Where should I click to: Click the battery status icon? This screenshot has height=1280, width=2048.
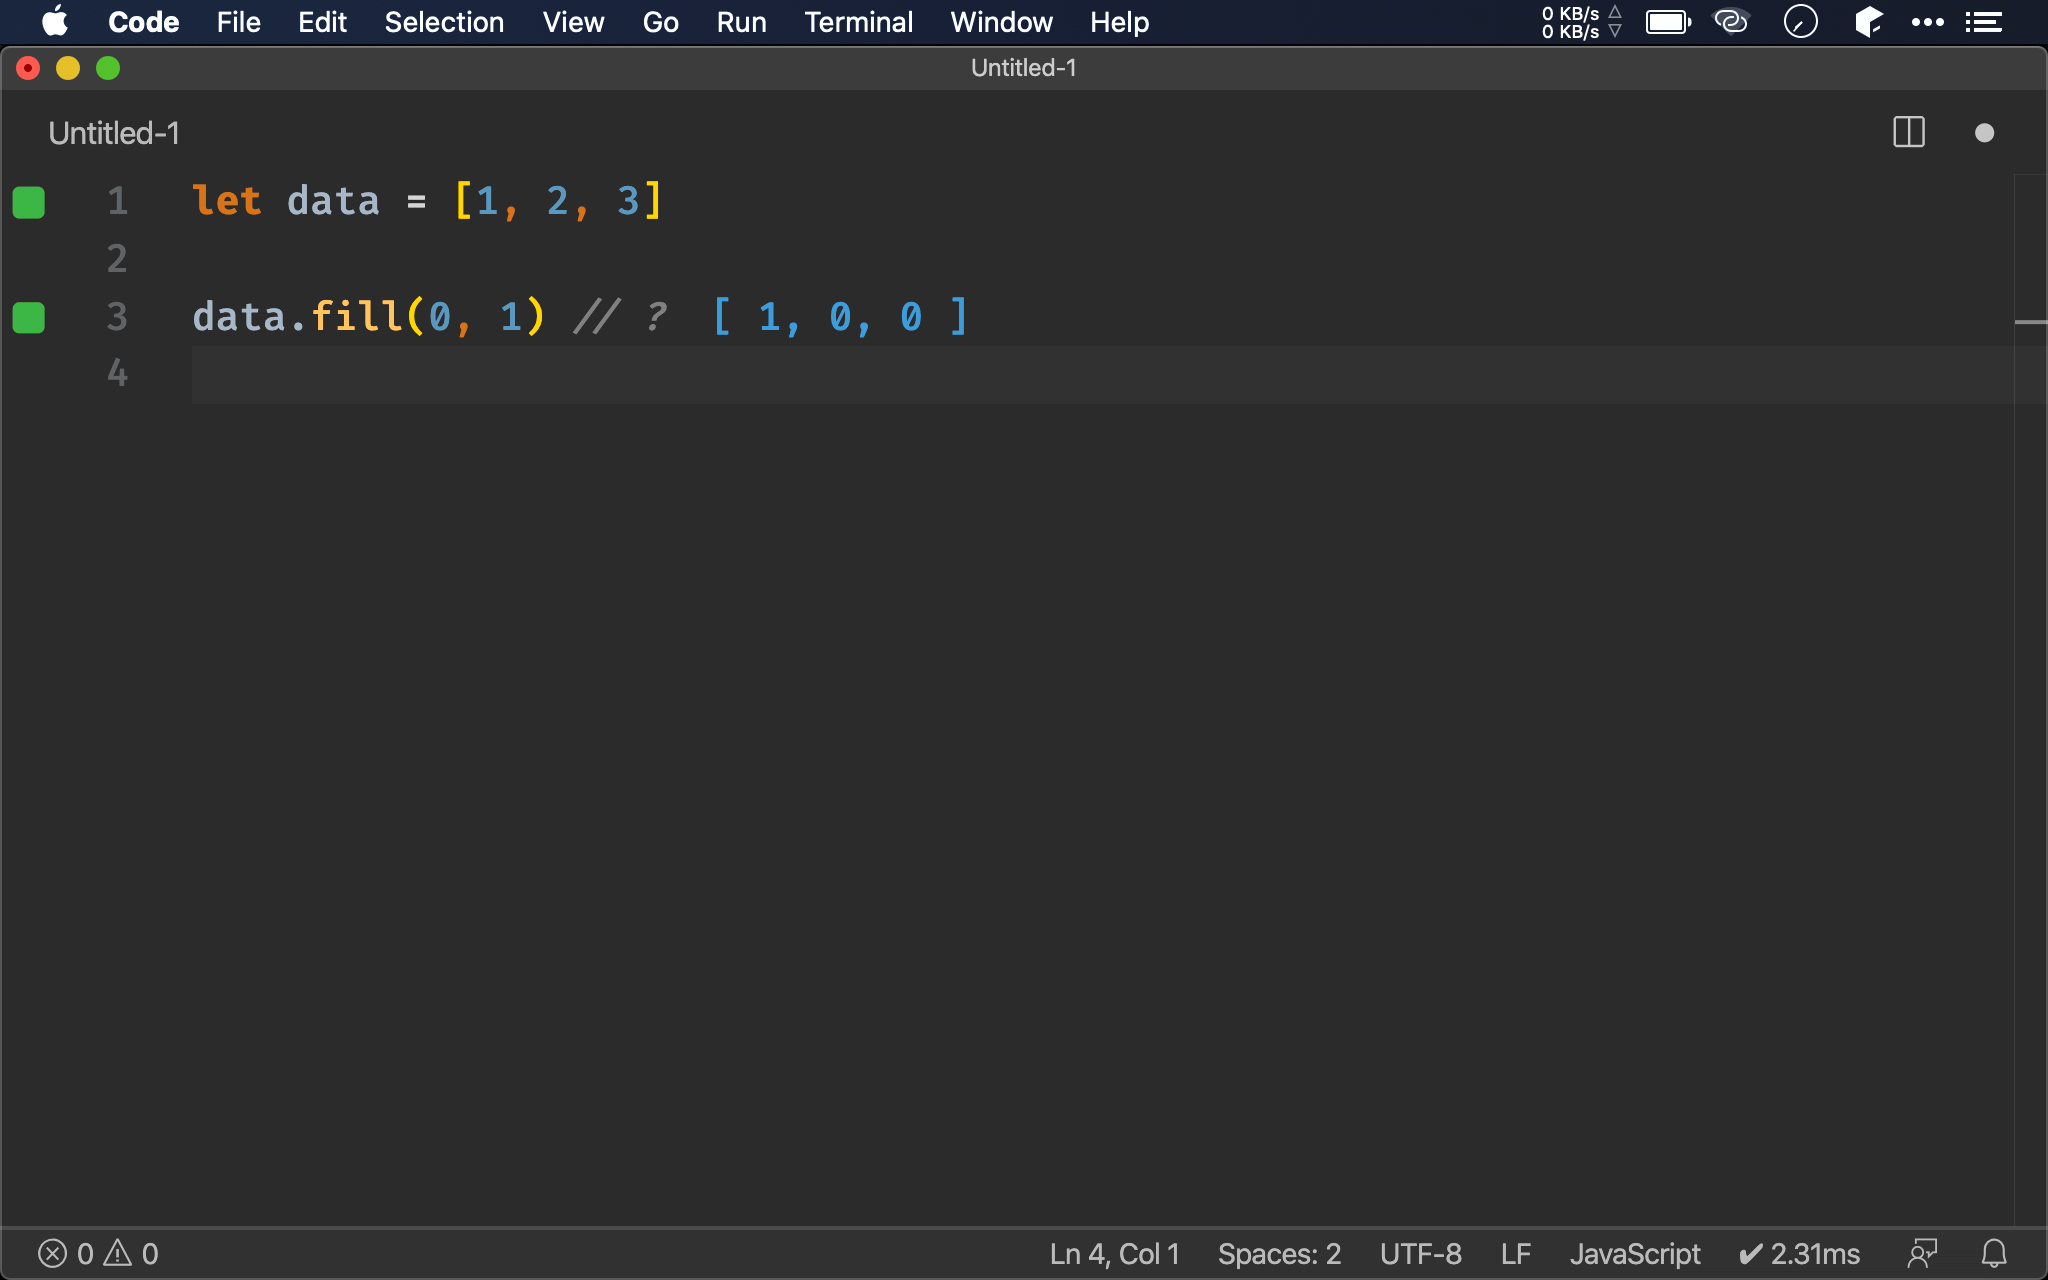pos(1668,22)
